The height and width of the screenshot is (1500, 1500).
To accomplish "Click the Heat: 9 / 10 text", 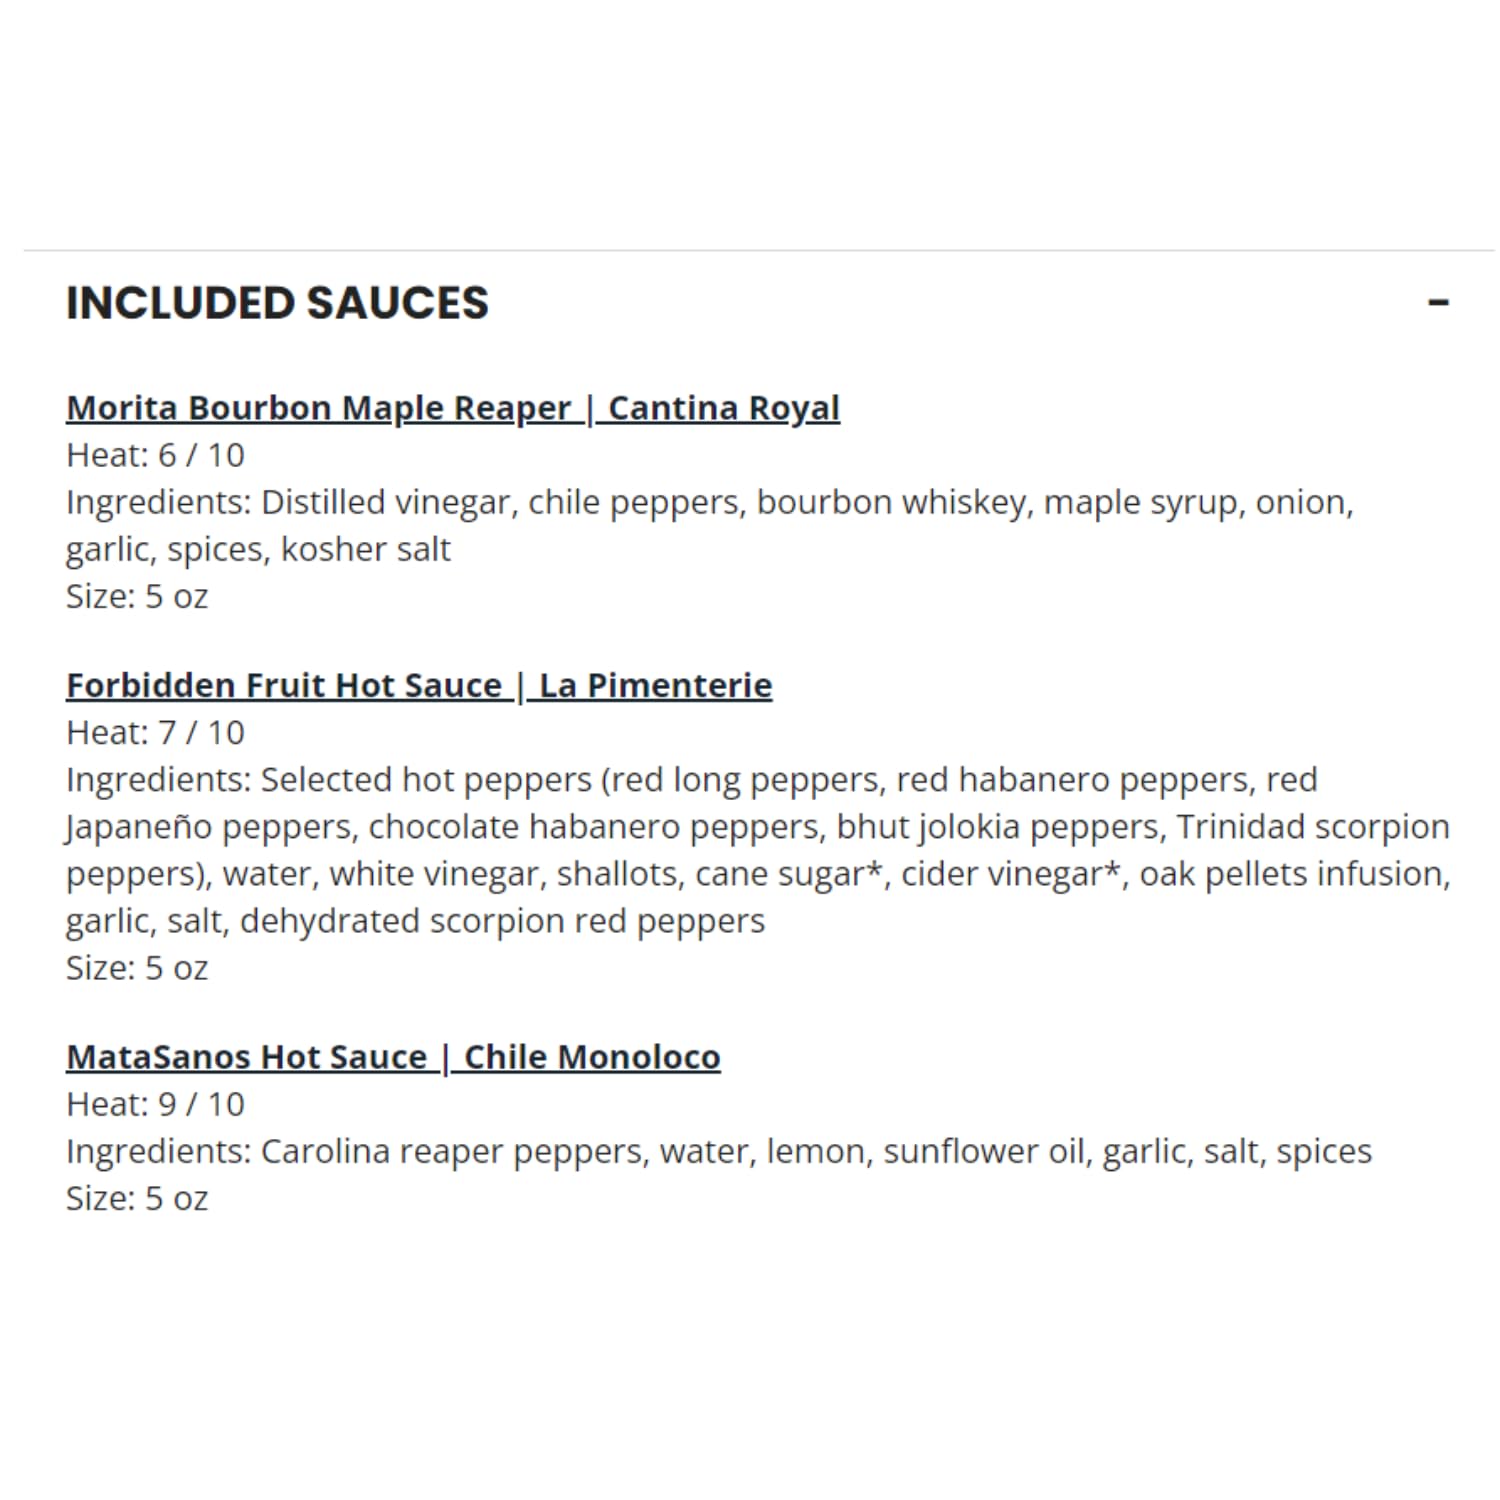I will (155, 1104).
